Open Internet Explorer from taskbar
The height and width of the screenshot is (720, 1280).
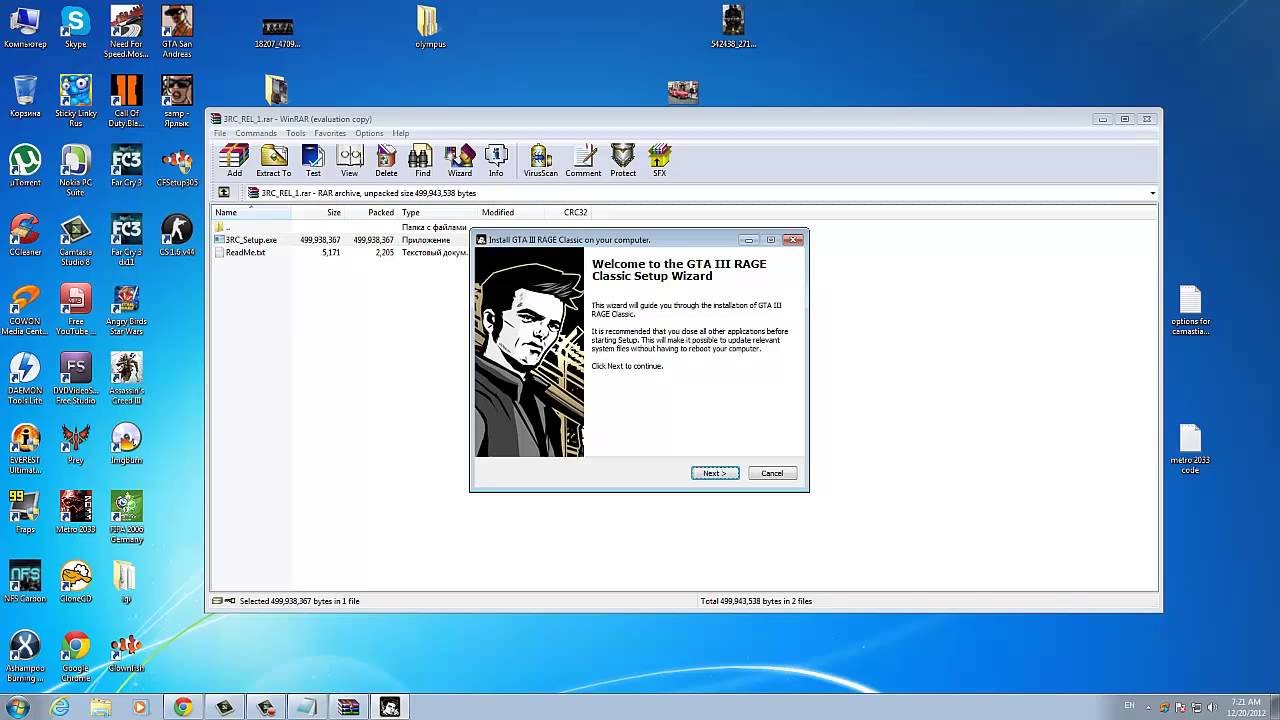[60, 707]
